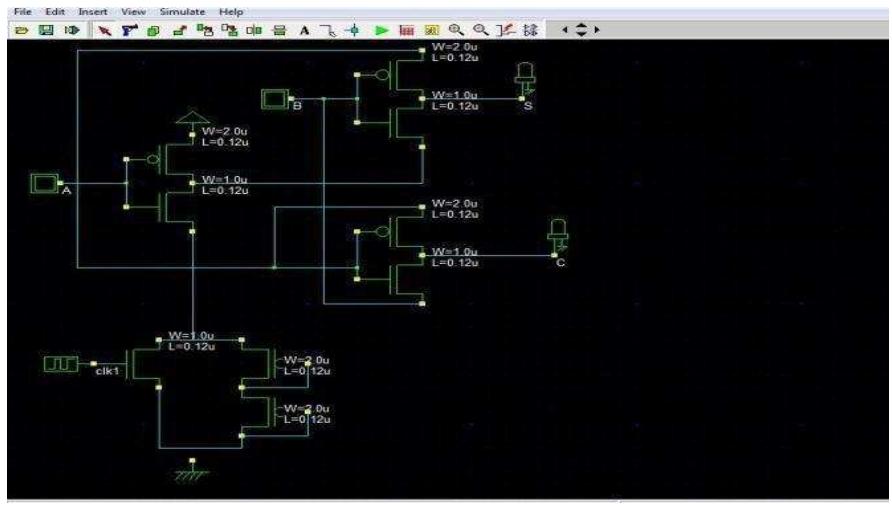The width and height of the screenshot is (892, 507).
Task: Open the Help menu
Action: point(231,11)
